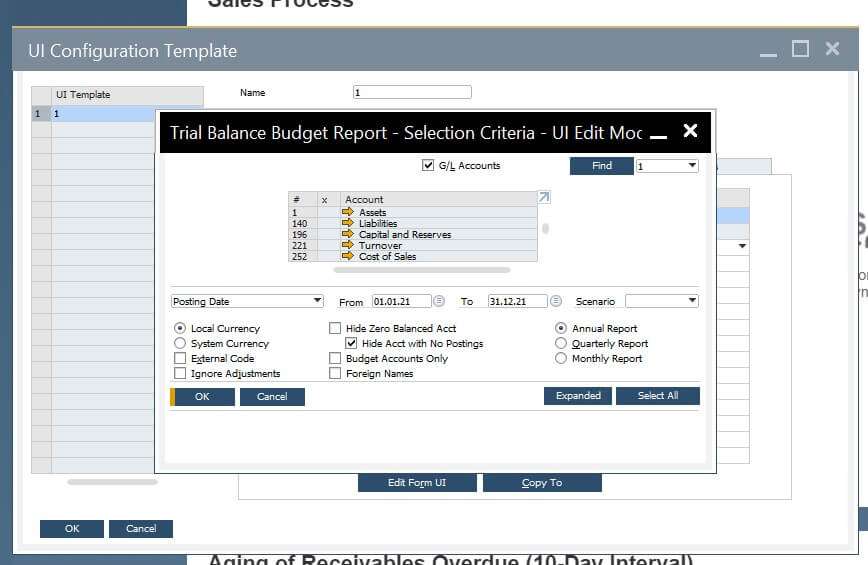Click the Edit Form UI button

(x=417, y=483)
